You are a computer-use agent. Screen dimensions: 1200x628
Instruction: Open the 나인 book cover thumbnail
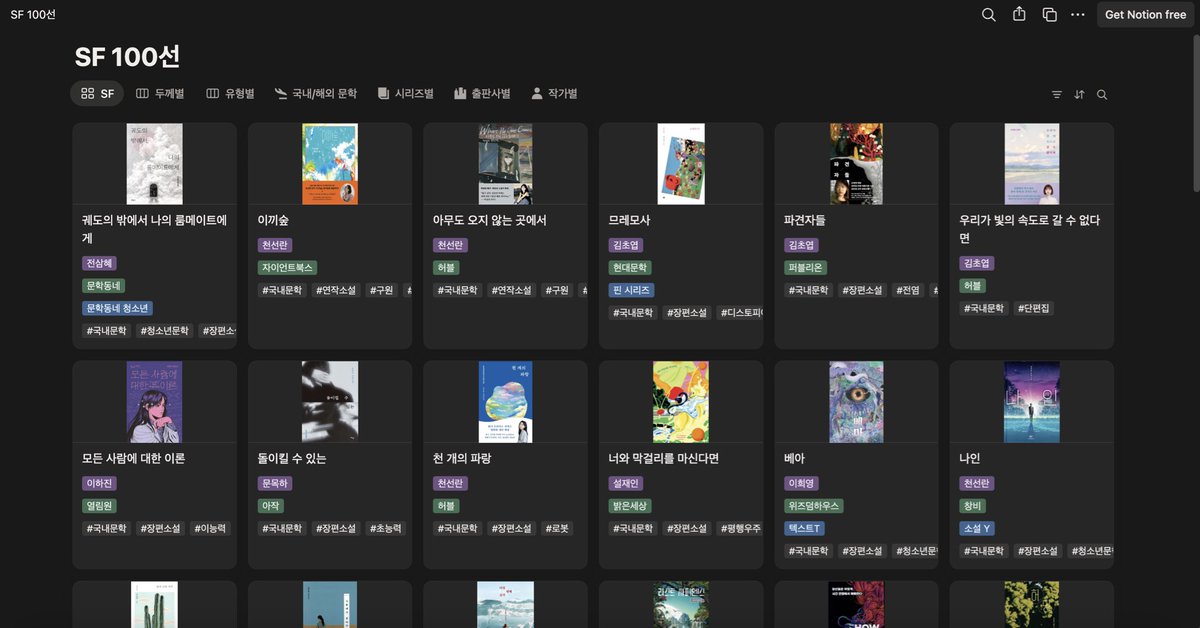(1032, 402)
